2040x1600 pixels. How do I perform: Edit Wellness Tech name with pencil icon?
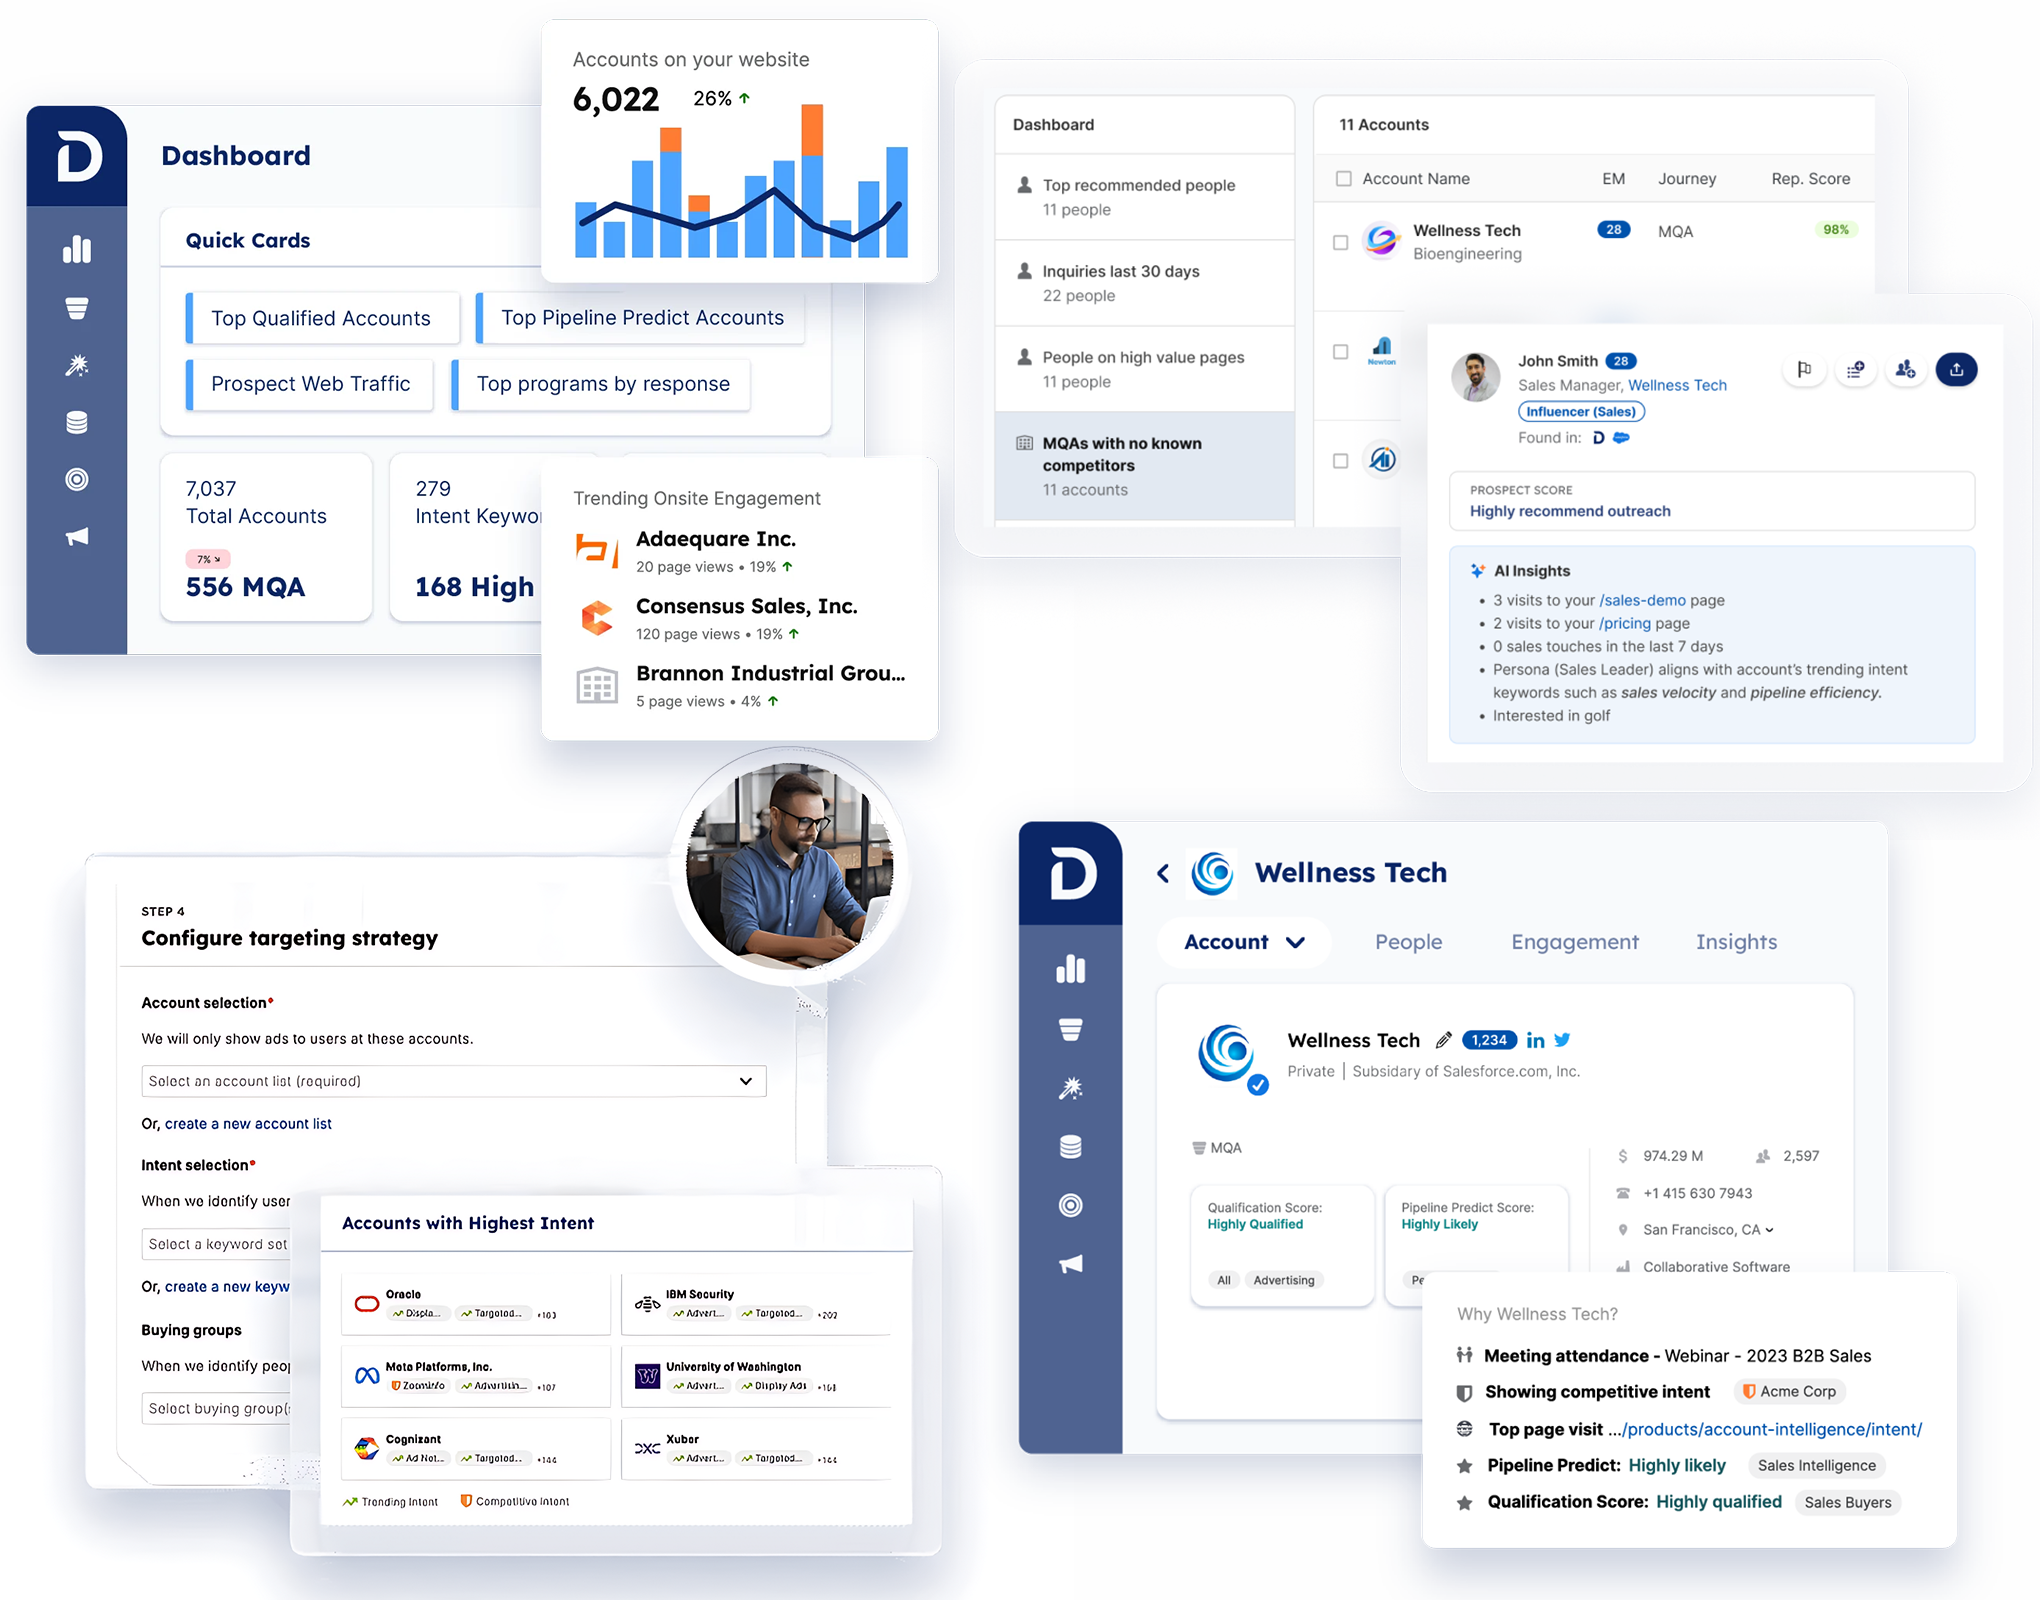pyautogui.click(x=1443, y=1040)
